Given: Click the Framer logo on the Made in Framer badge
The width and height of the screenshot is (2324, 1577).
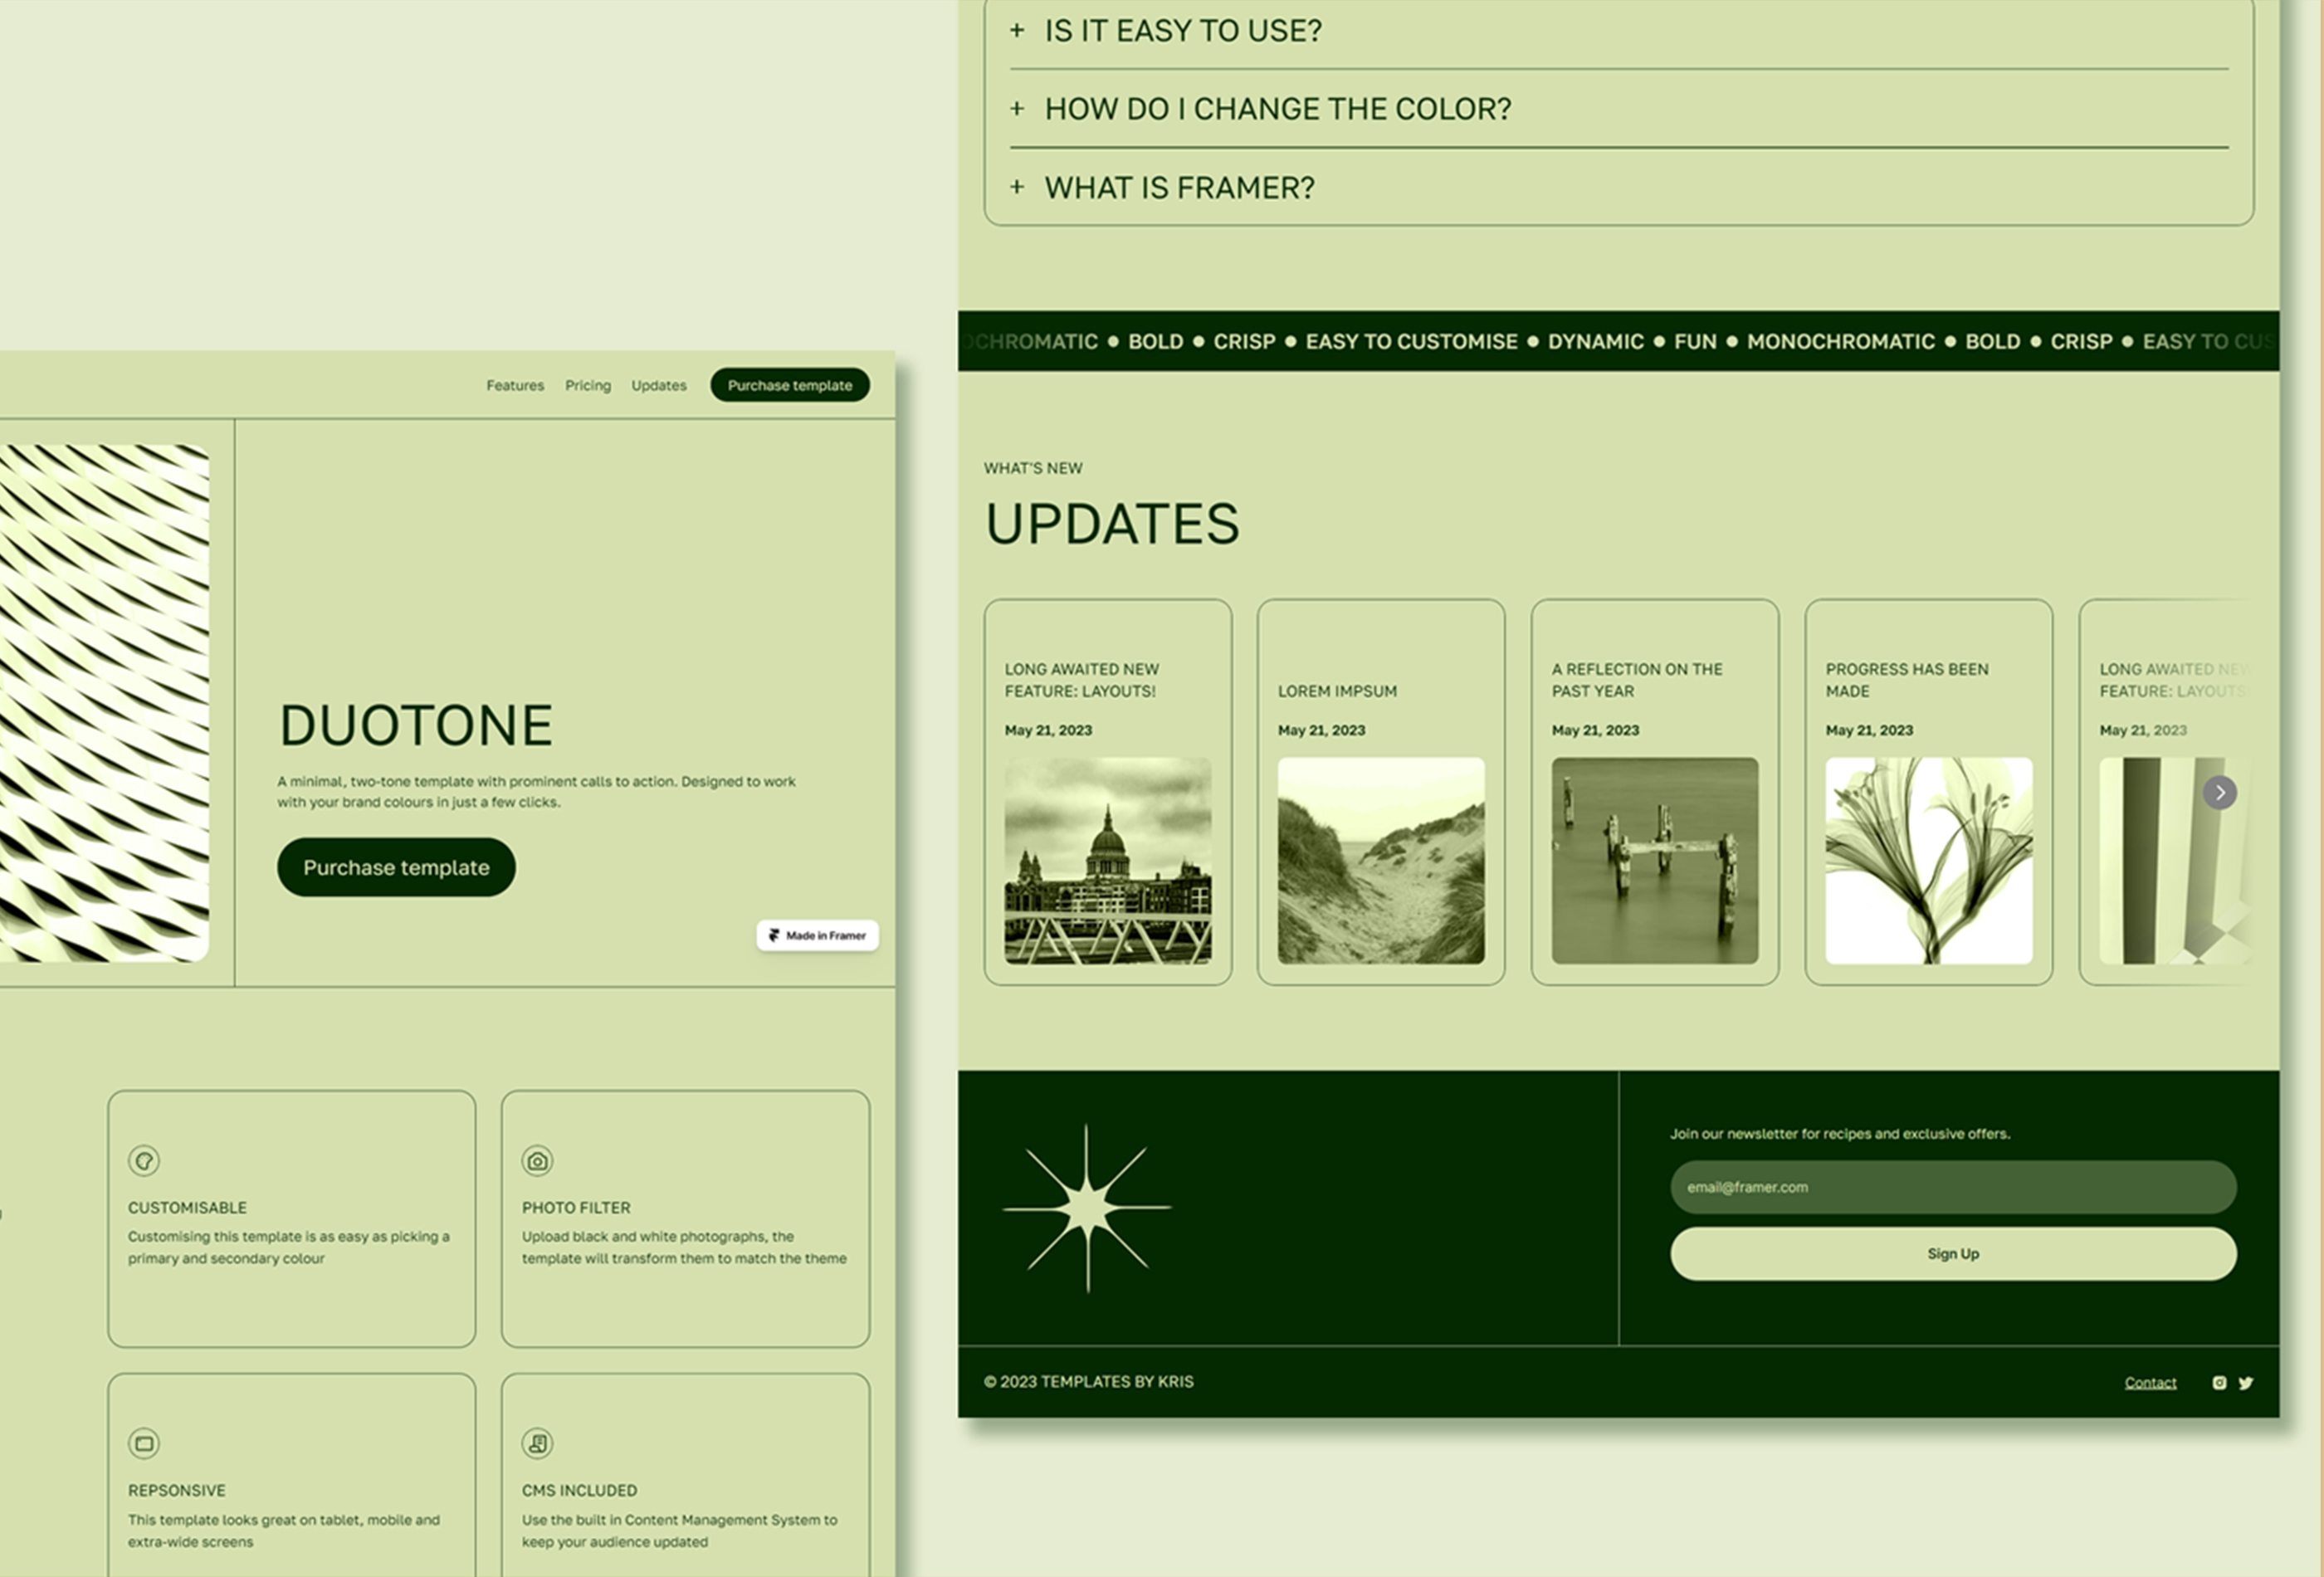Looking at the screenshot, I should coord(776,935).
